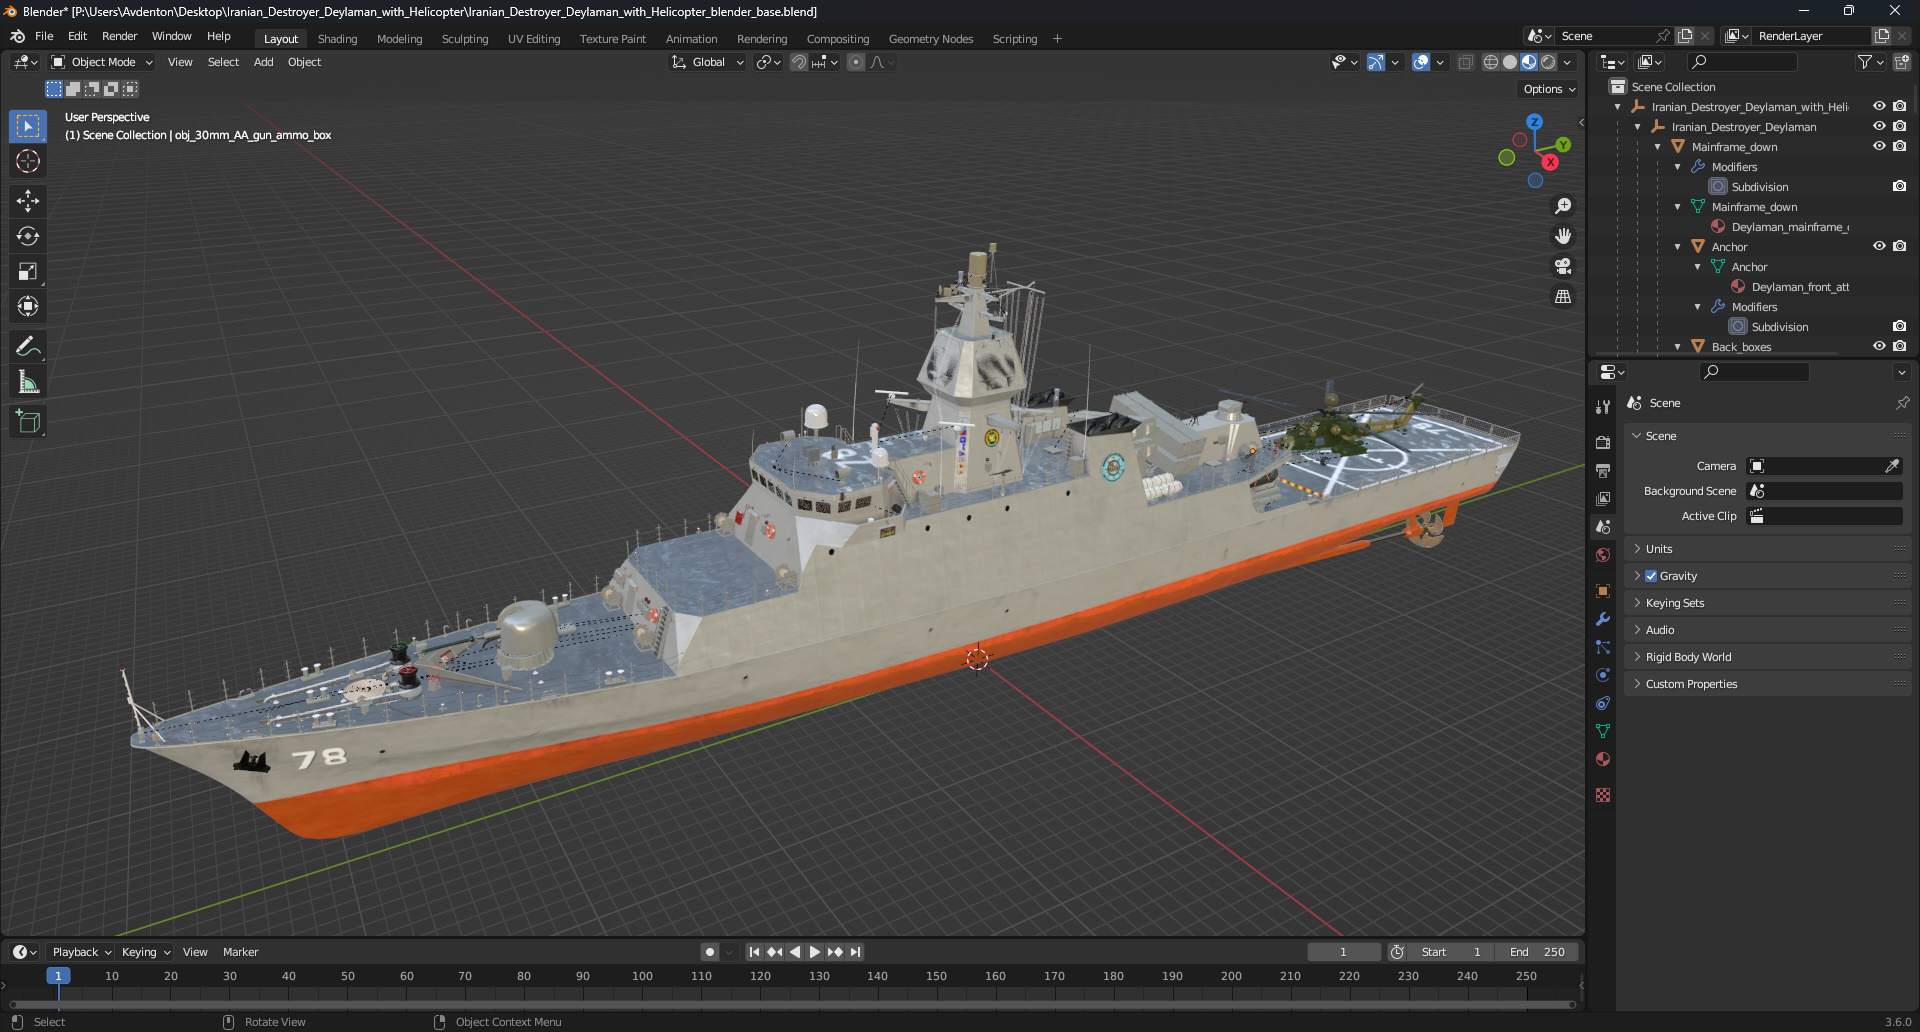Open Global transform orientation dropdown
The height and width of the screenshot is (1032, 1920).
pyautogui.click(x=708, y=62)
